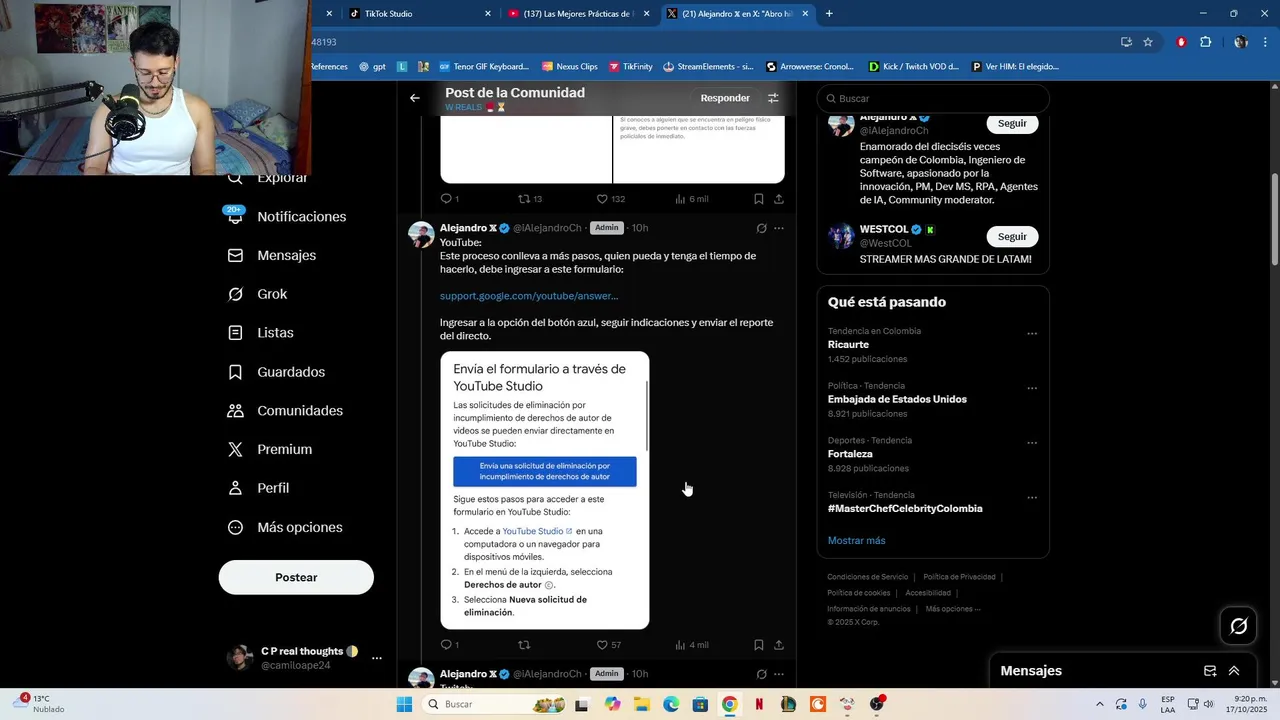Open the Chrome three-dot menu
Viewport: 1280px width, 720px height.
(x=1264, y=42)
